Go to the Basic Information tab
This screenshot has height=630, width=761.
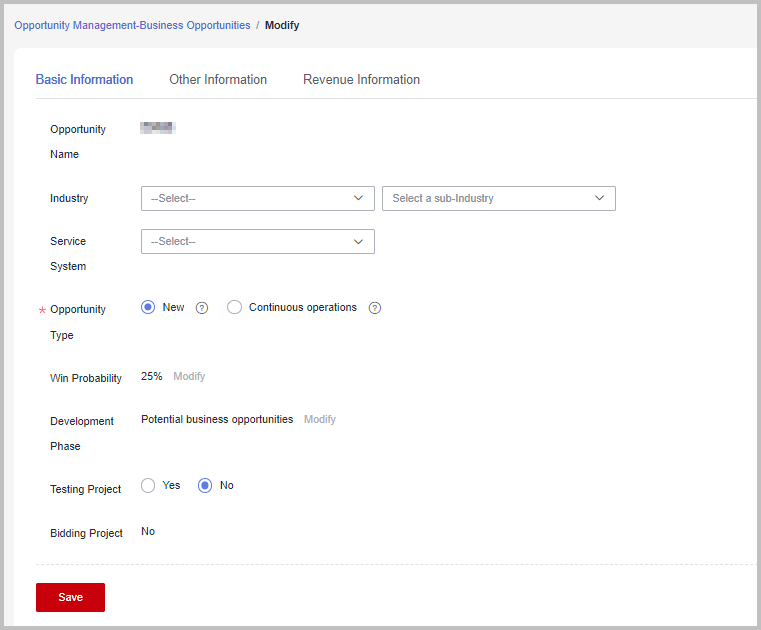pos(84,80)
